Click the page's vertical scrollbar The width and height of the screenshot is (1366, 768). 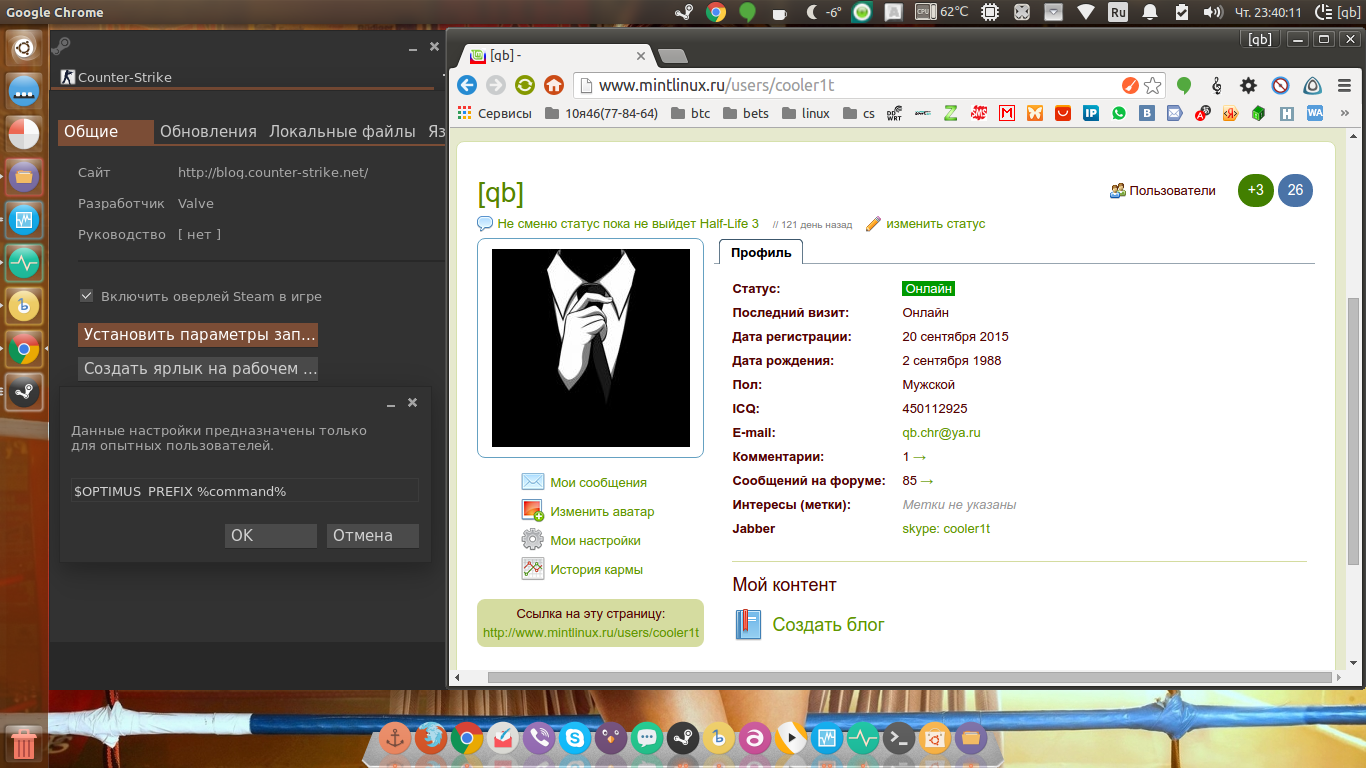(1352, 430)
